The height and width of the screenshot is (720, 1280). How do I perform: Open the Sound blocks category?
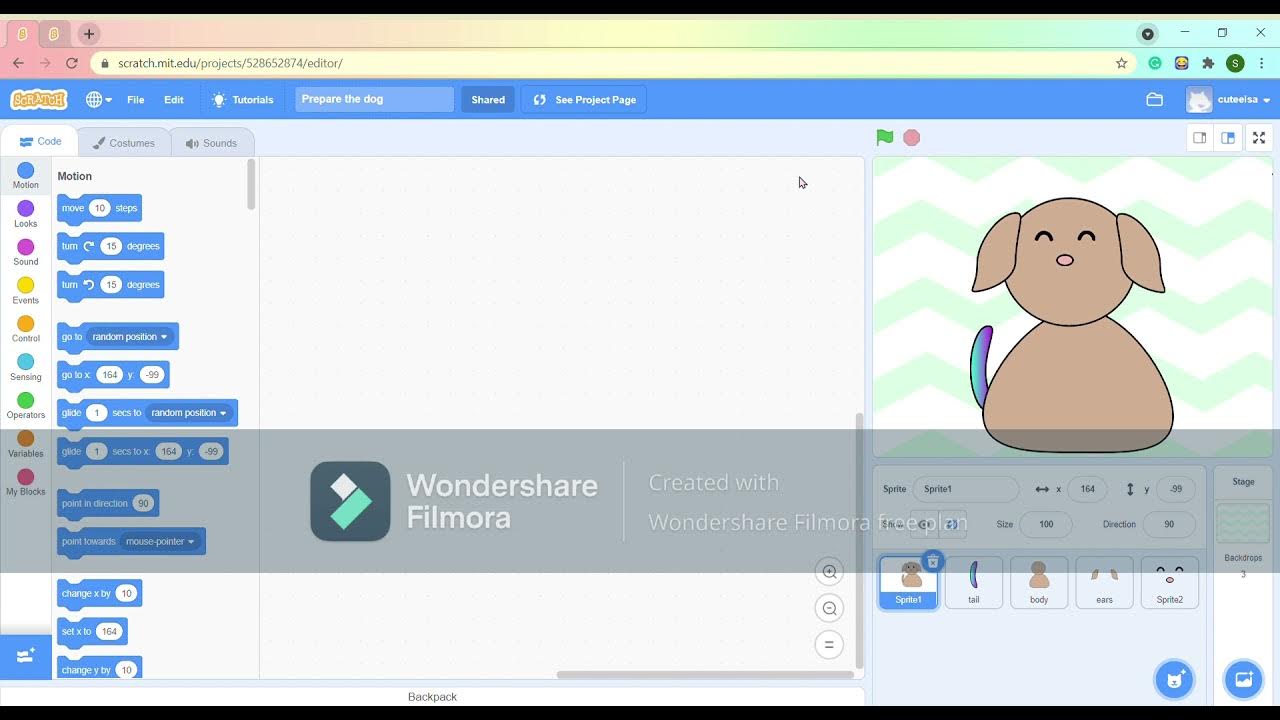[x=26, y=252]
